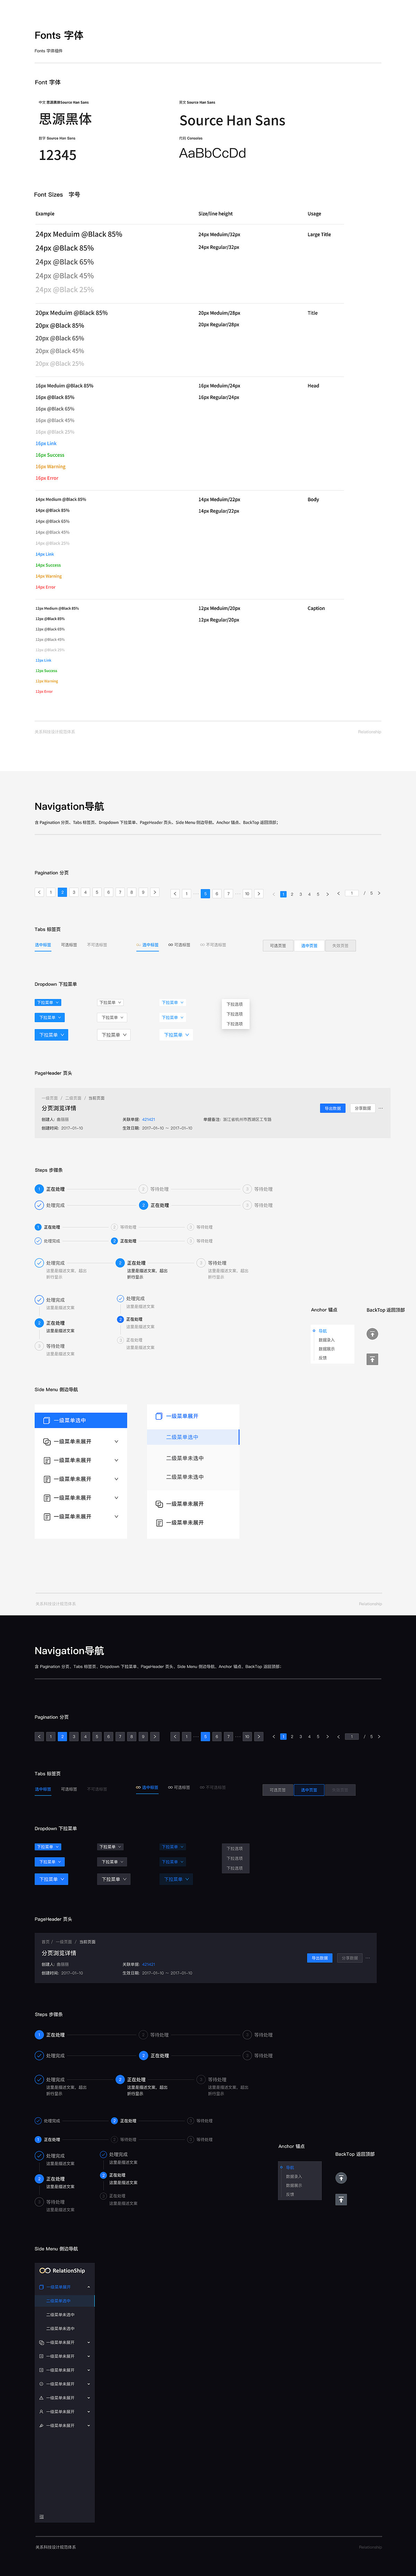Screen dimensions: 416x2576
Task: Open largest blue 下拉菜单 dropdown in dark section
Action: pos(51,1879)
